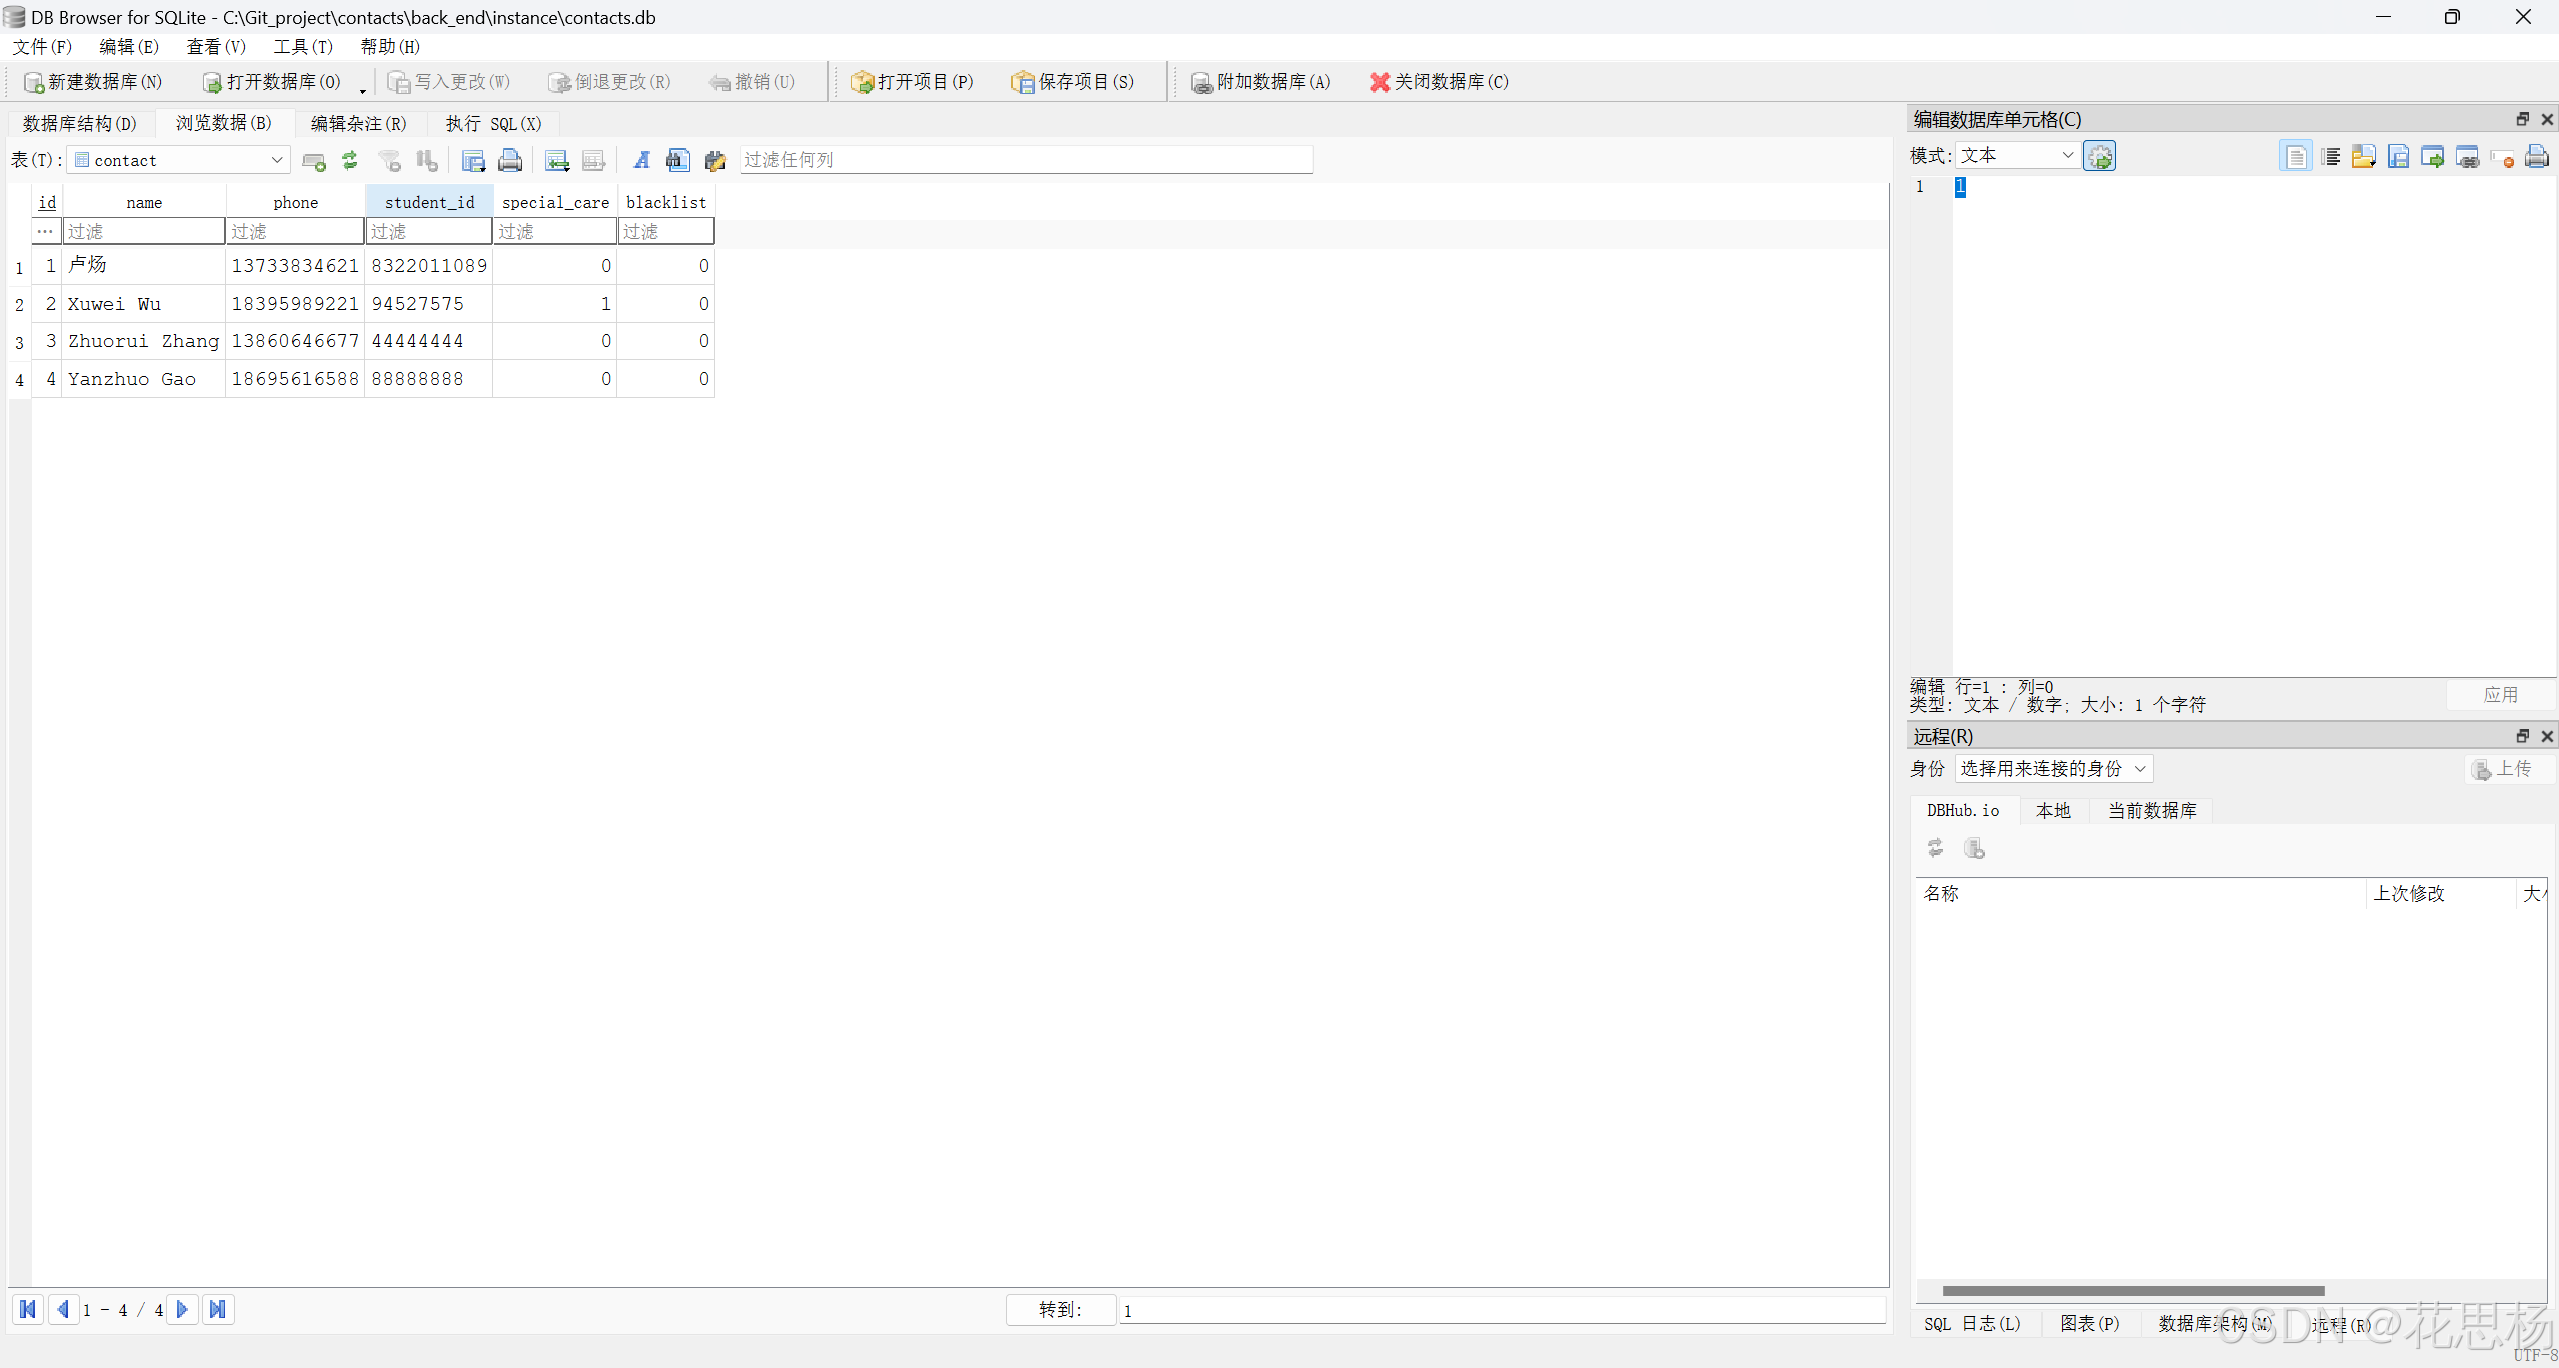Print the currently displayed table
This screenshot has width=2559, height=1368.
pos(510,160)
